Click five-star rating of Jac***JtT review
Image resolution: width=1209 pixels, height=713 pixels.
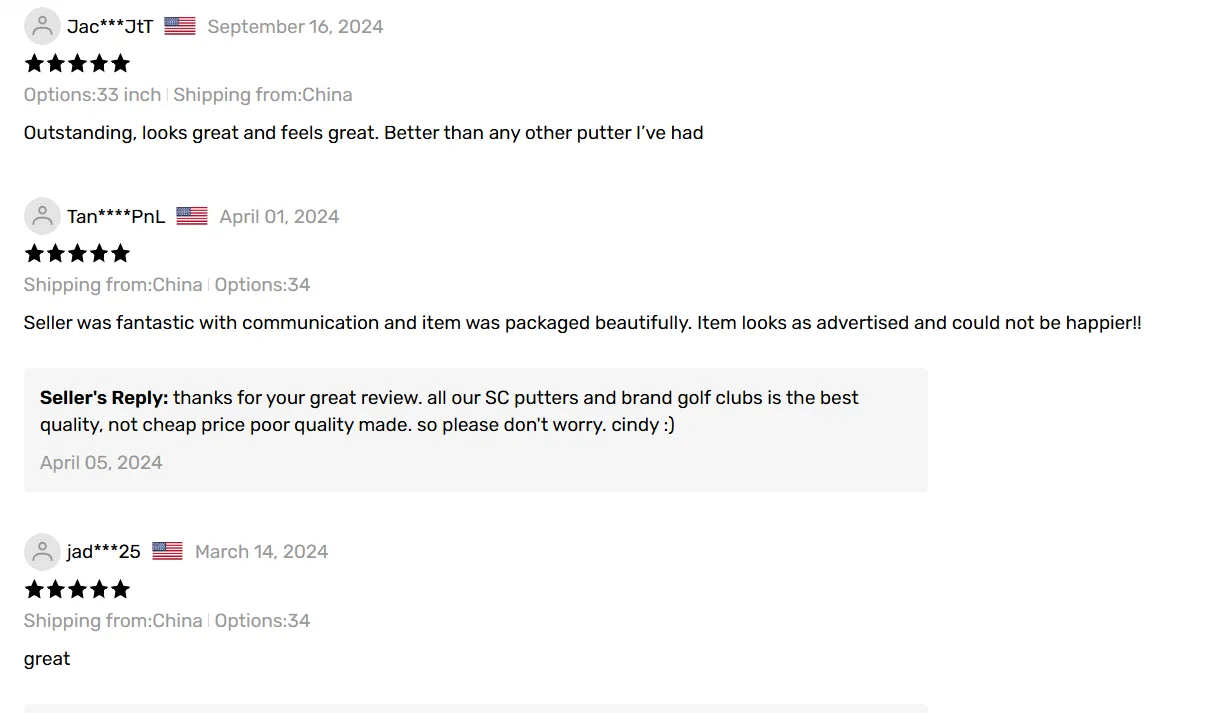[x=77, y=64]
